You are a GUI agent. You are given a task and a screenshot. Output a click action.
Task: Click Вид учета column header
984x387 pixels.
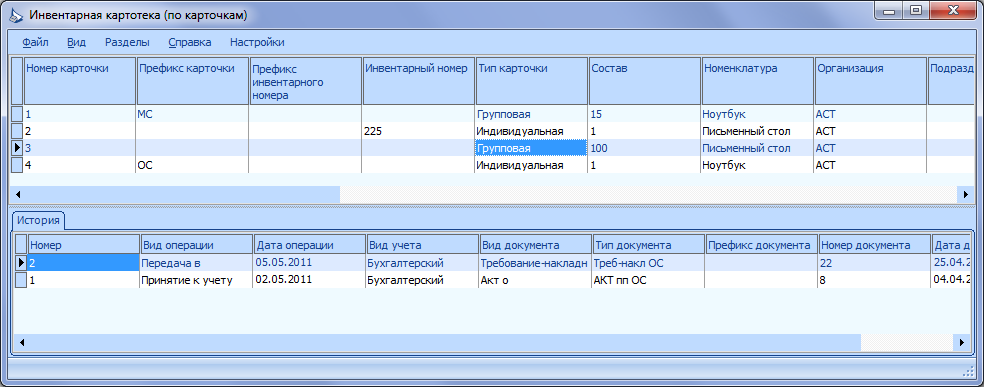tap(422, 245)
